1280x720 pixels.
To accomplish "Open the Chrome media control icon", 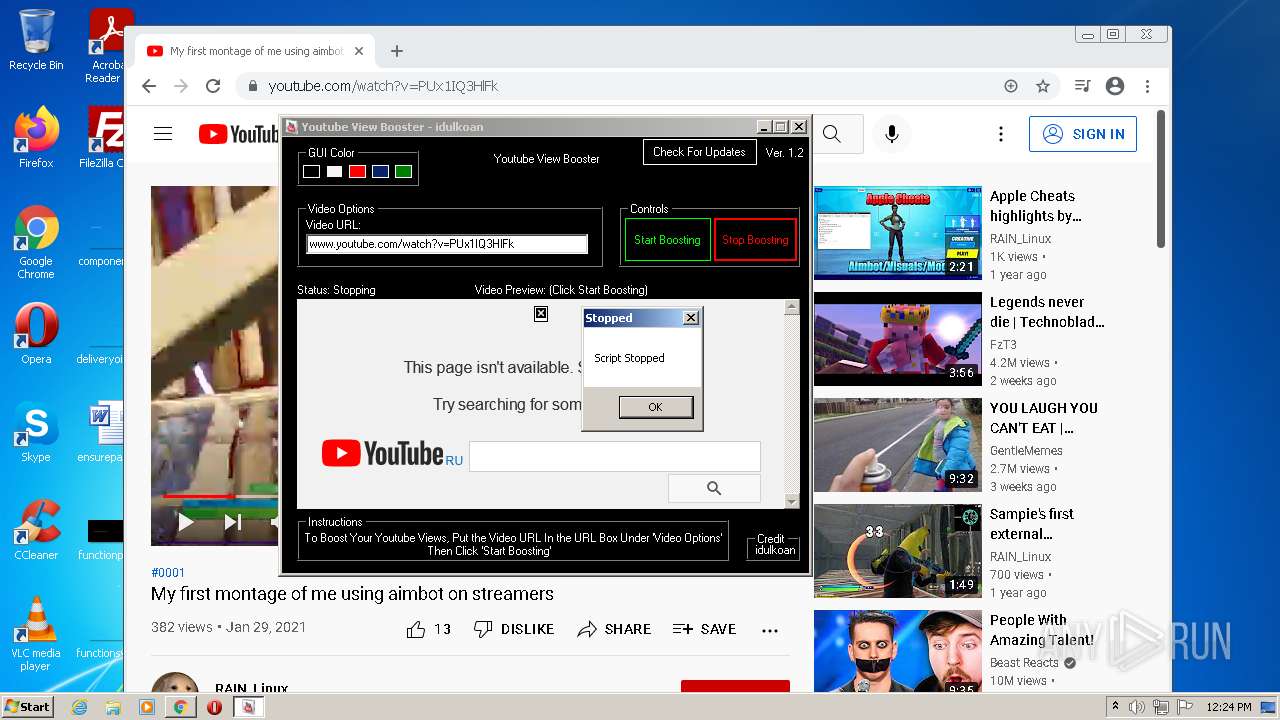I will 1082,86.
